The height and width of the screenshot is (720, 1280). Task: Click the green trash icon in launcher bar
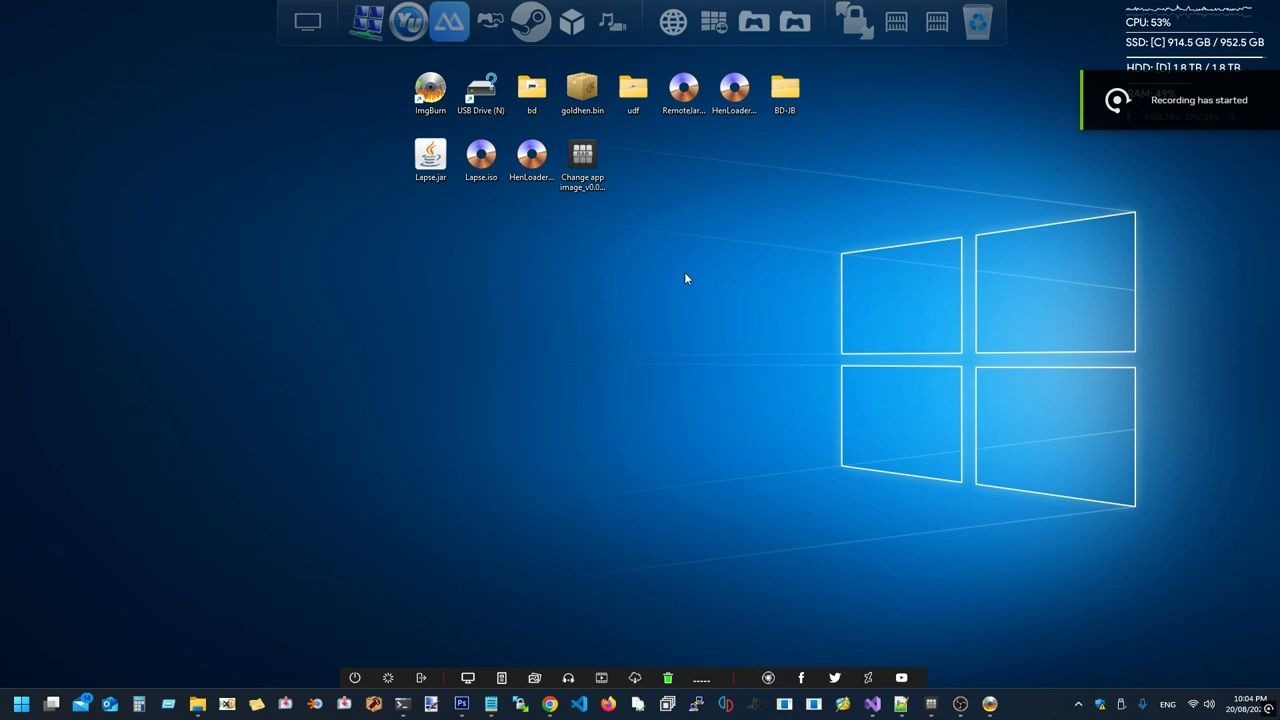(x=668, y=678)
